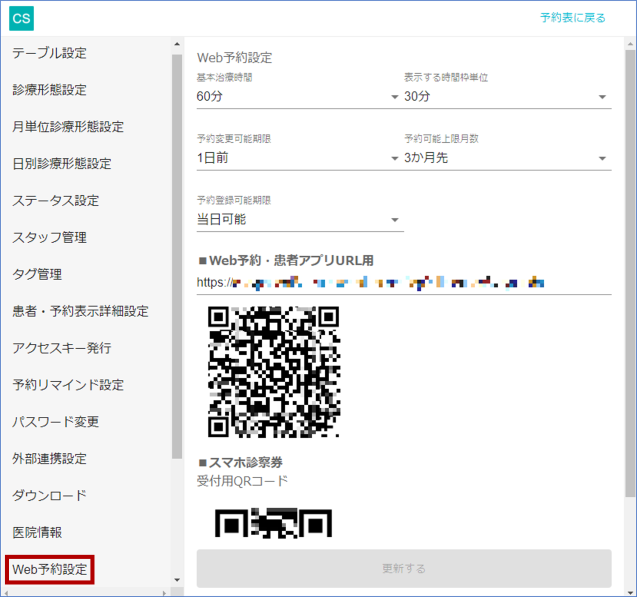Open the 予約登録可能期限 dropdown
637x597 pixels.
tap(298, 220)
